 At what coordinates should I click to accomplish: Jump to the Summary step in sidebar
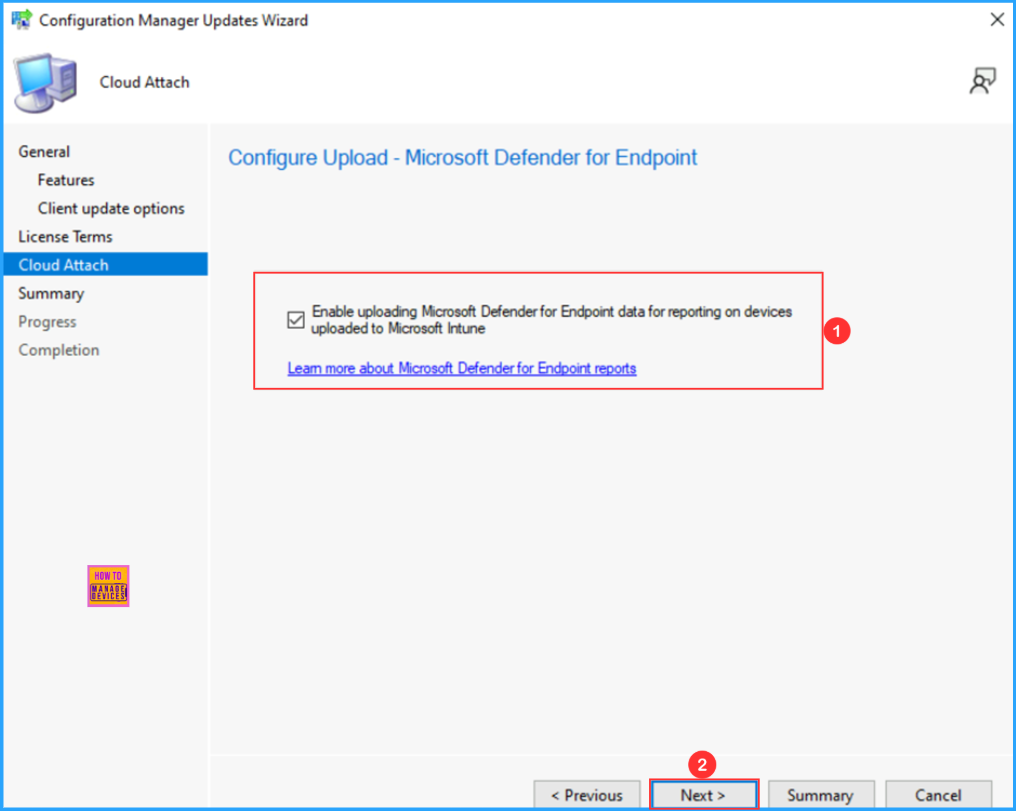(x=51, y=293)
